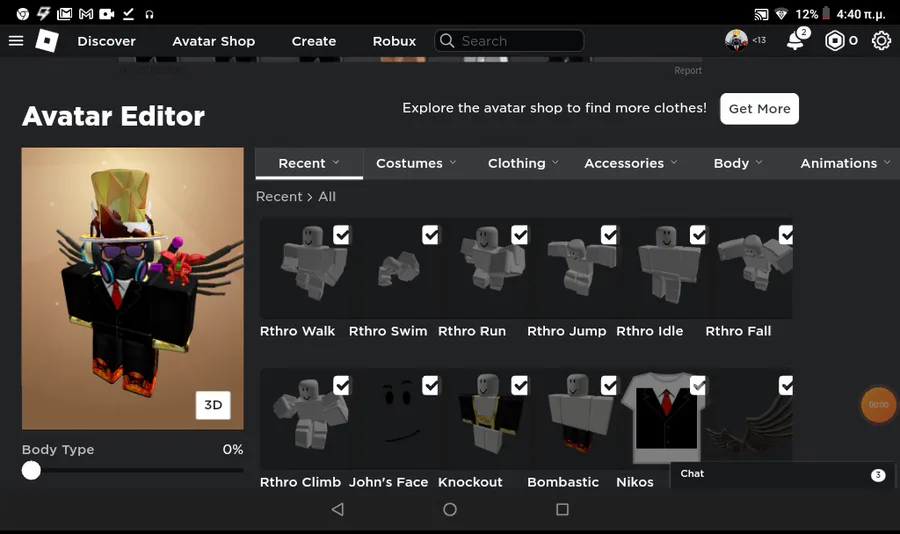Click the Body Type slider track
The height and width of the screenshot is (534, 900).
pos(133,470)
